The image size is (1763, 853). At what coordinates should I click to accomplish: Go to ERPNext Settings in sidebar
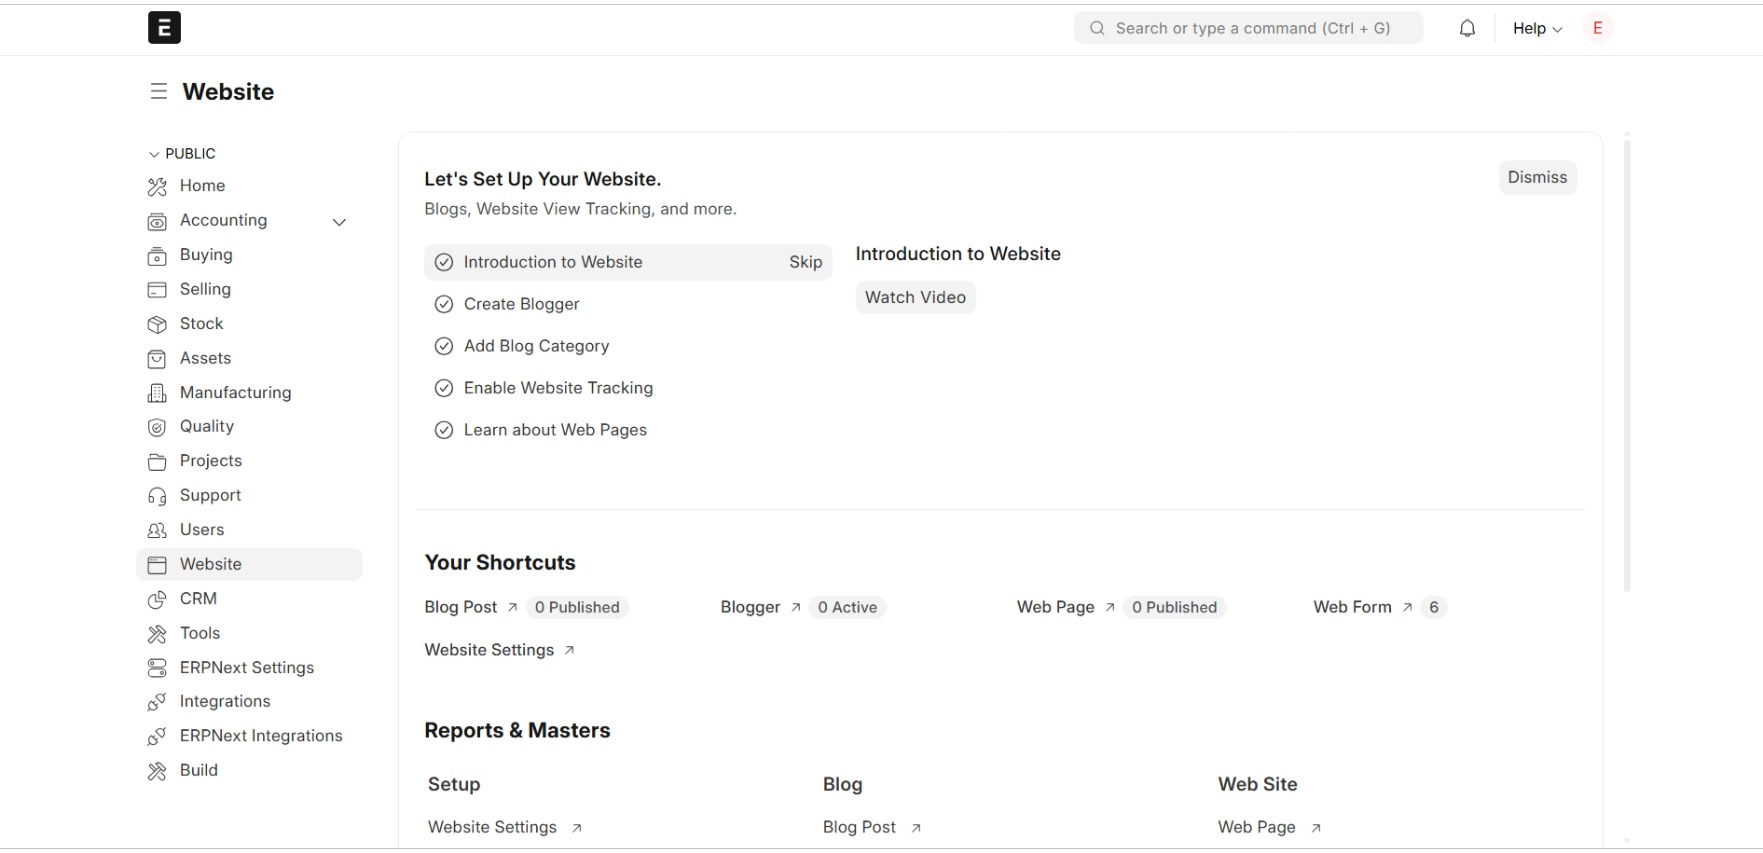coord(249,668)
